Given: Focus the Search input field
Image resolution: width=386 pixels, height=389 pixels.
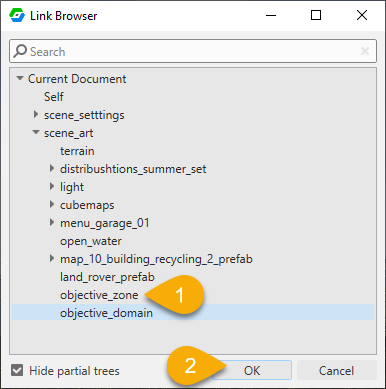Looking at the screenshot, I should 193,51.
